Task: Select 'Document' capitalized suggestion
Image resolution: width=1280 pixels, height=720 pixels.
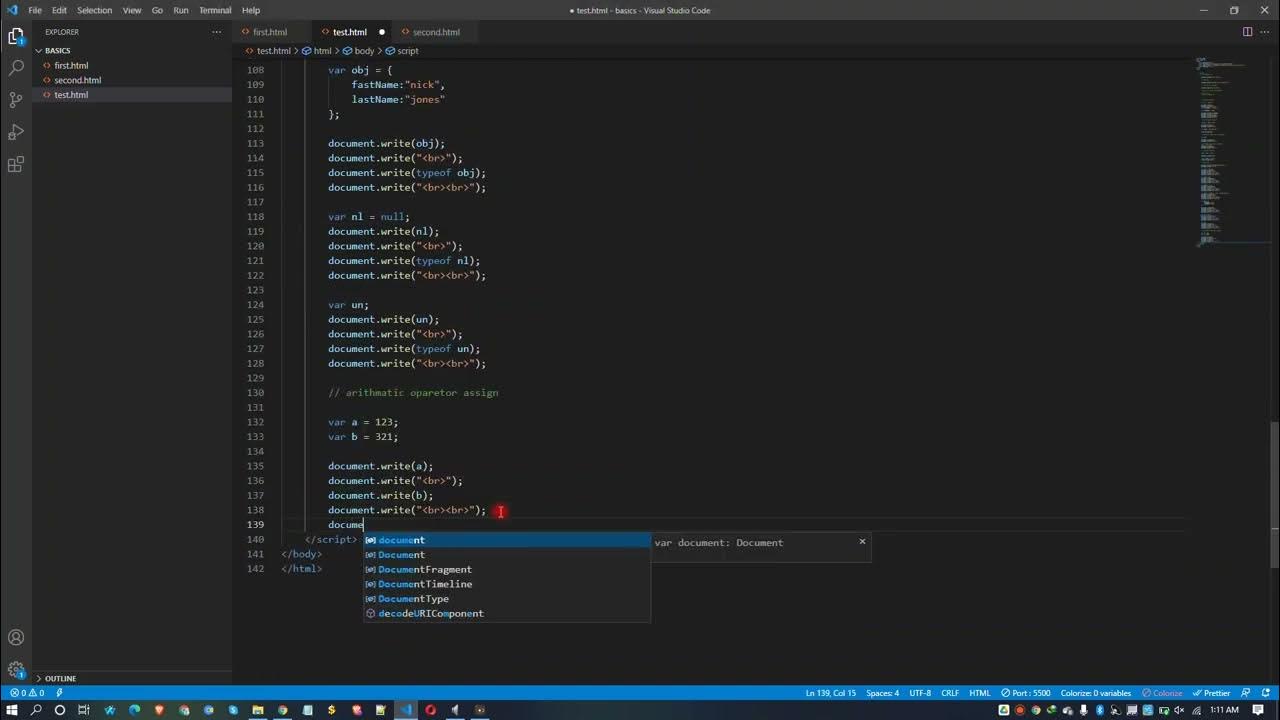Action: coord(507,555)
